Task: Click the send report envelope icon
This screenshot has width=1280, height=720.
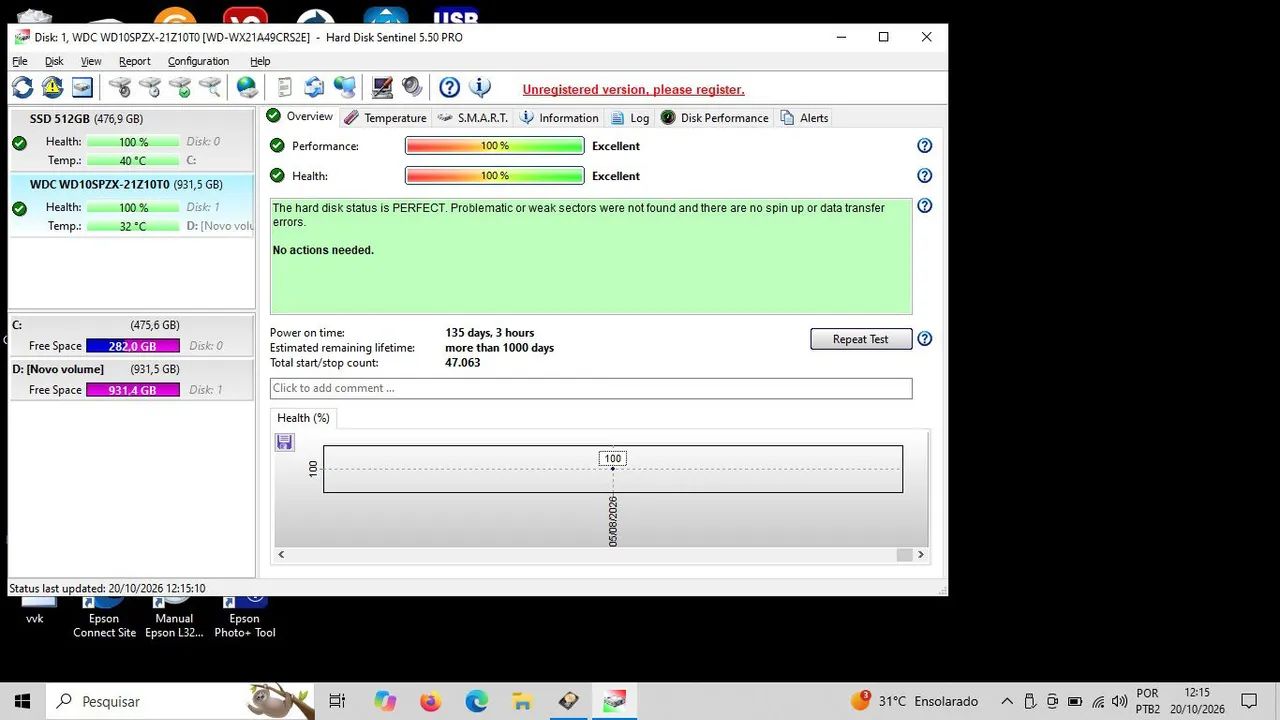Action: [314, 88]
